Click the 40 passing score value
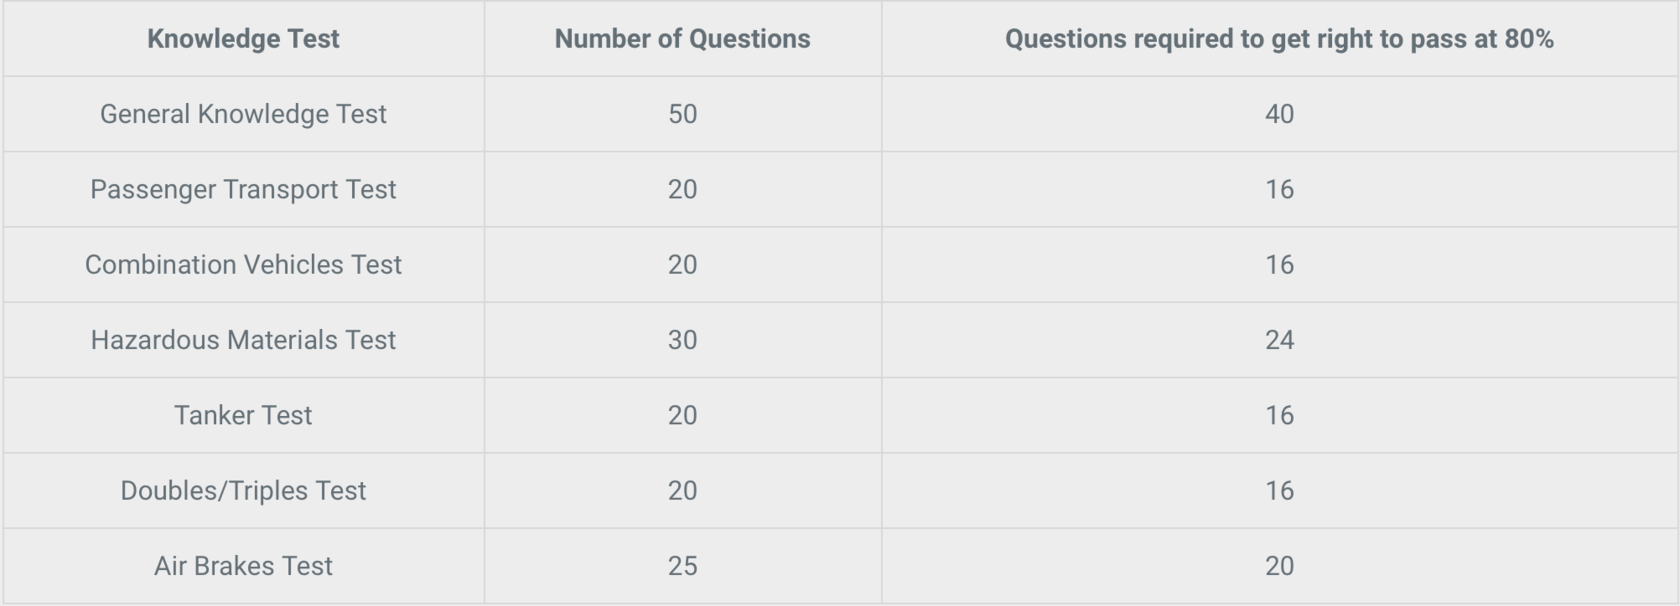 point(1279,114)
